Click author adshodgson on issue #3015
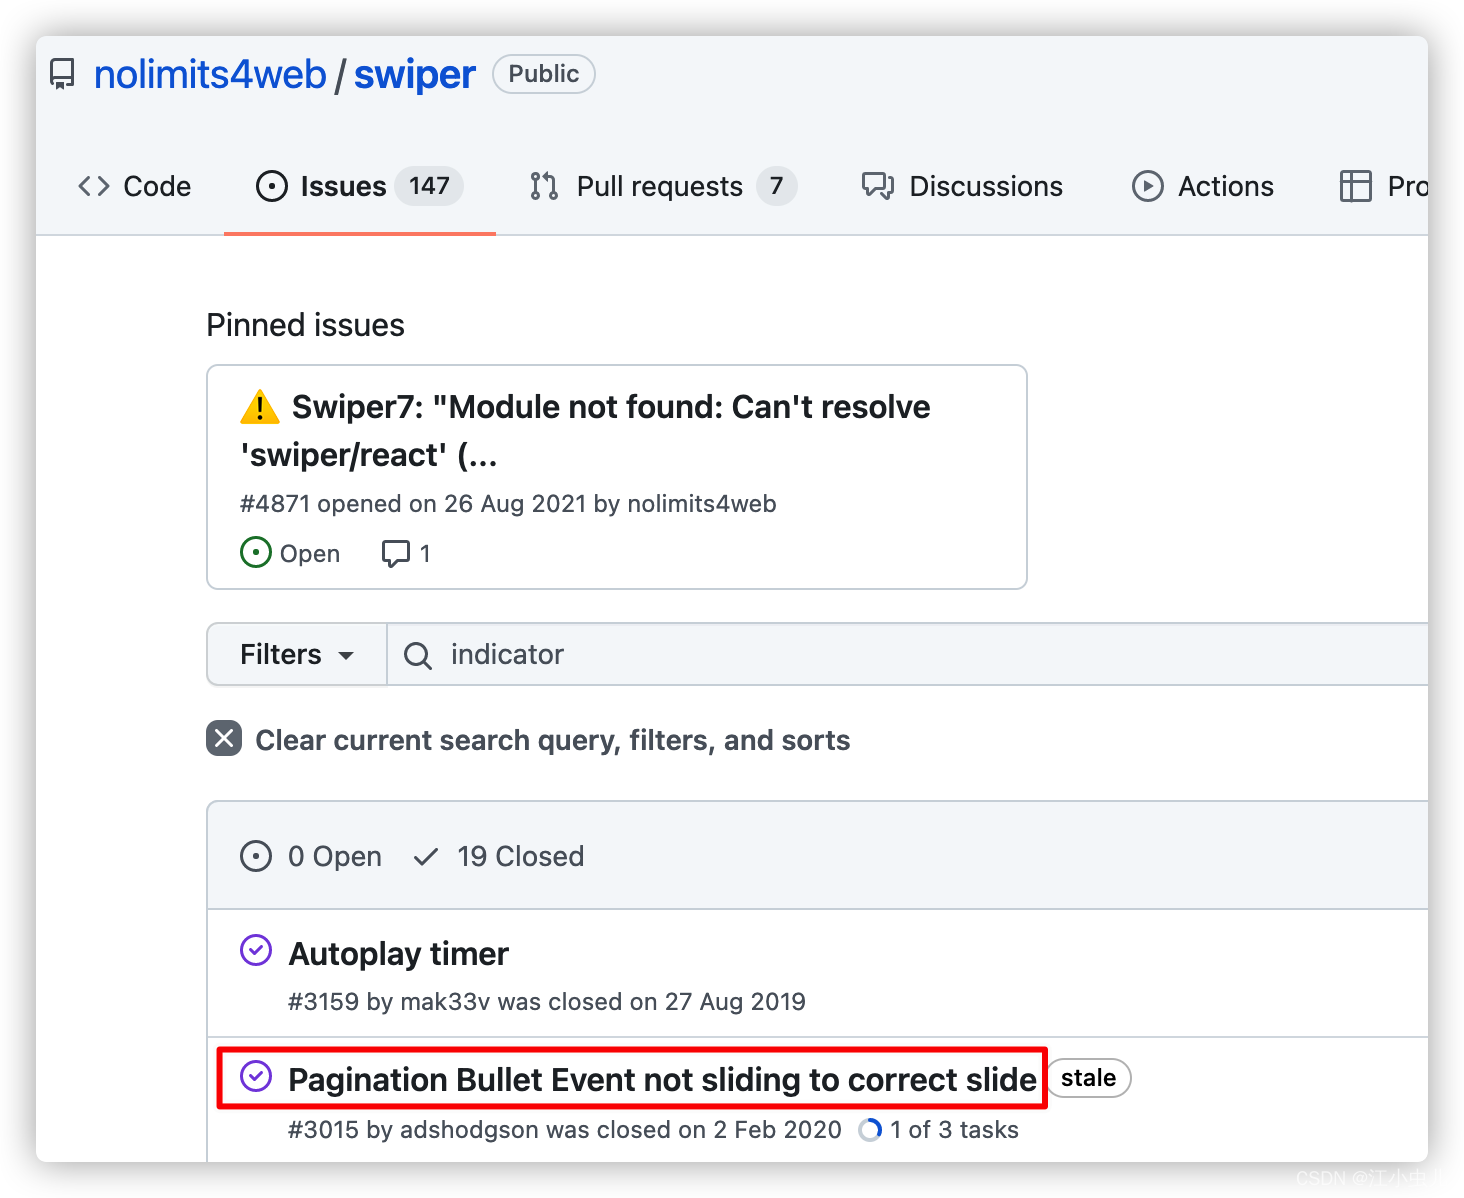The image size is (1464, 1198). tap(470, 1130)
